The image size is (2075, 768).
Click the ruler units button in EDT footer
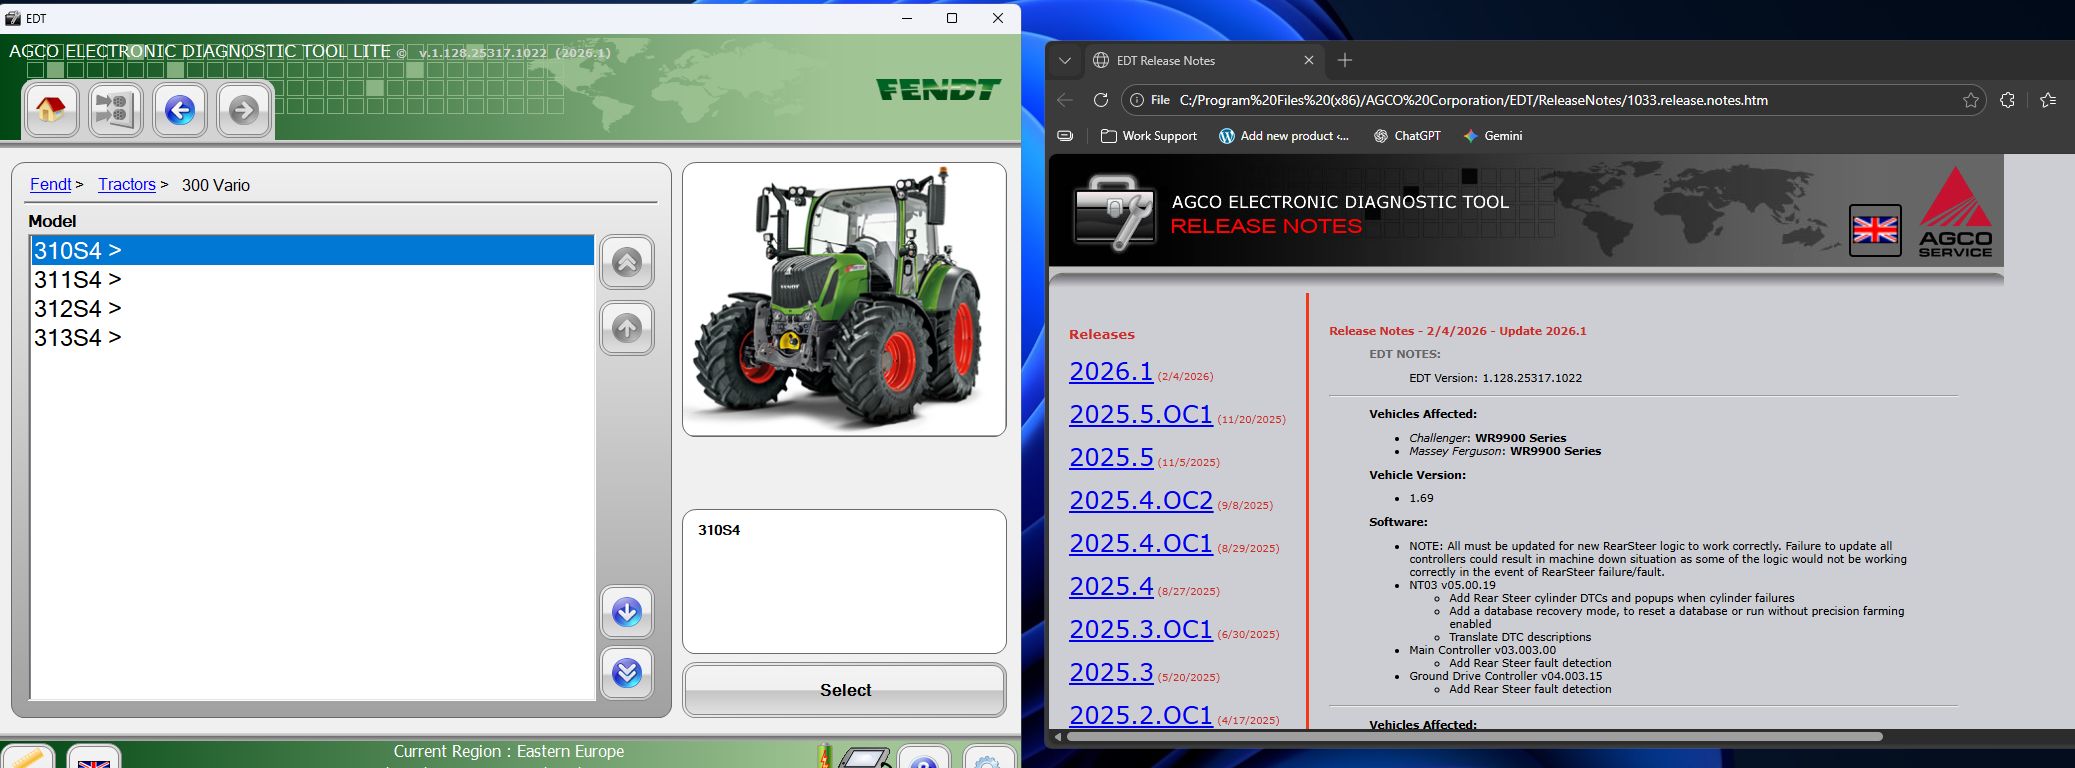point(28,759)
